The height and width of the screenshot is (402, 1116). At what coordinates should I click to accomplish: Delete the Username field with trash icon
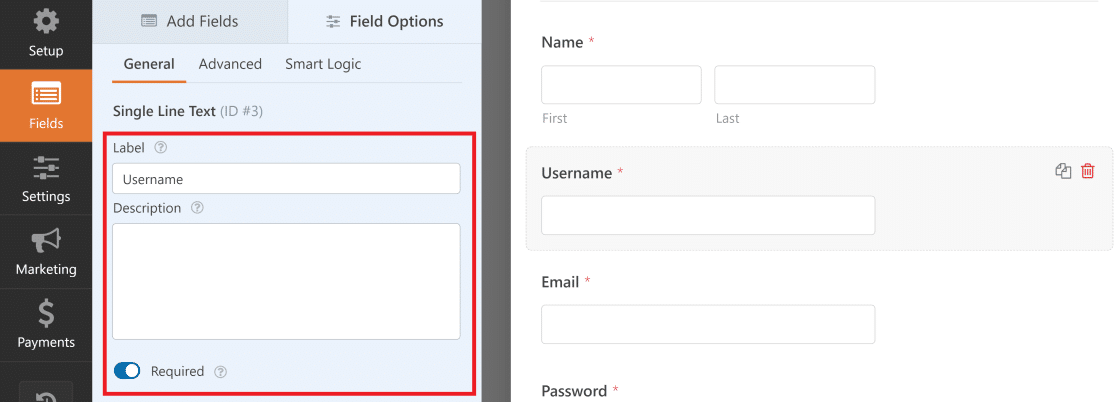(x=1088, y=171)
